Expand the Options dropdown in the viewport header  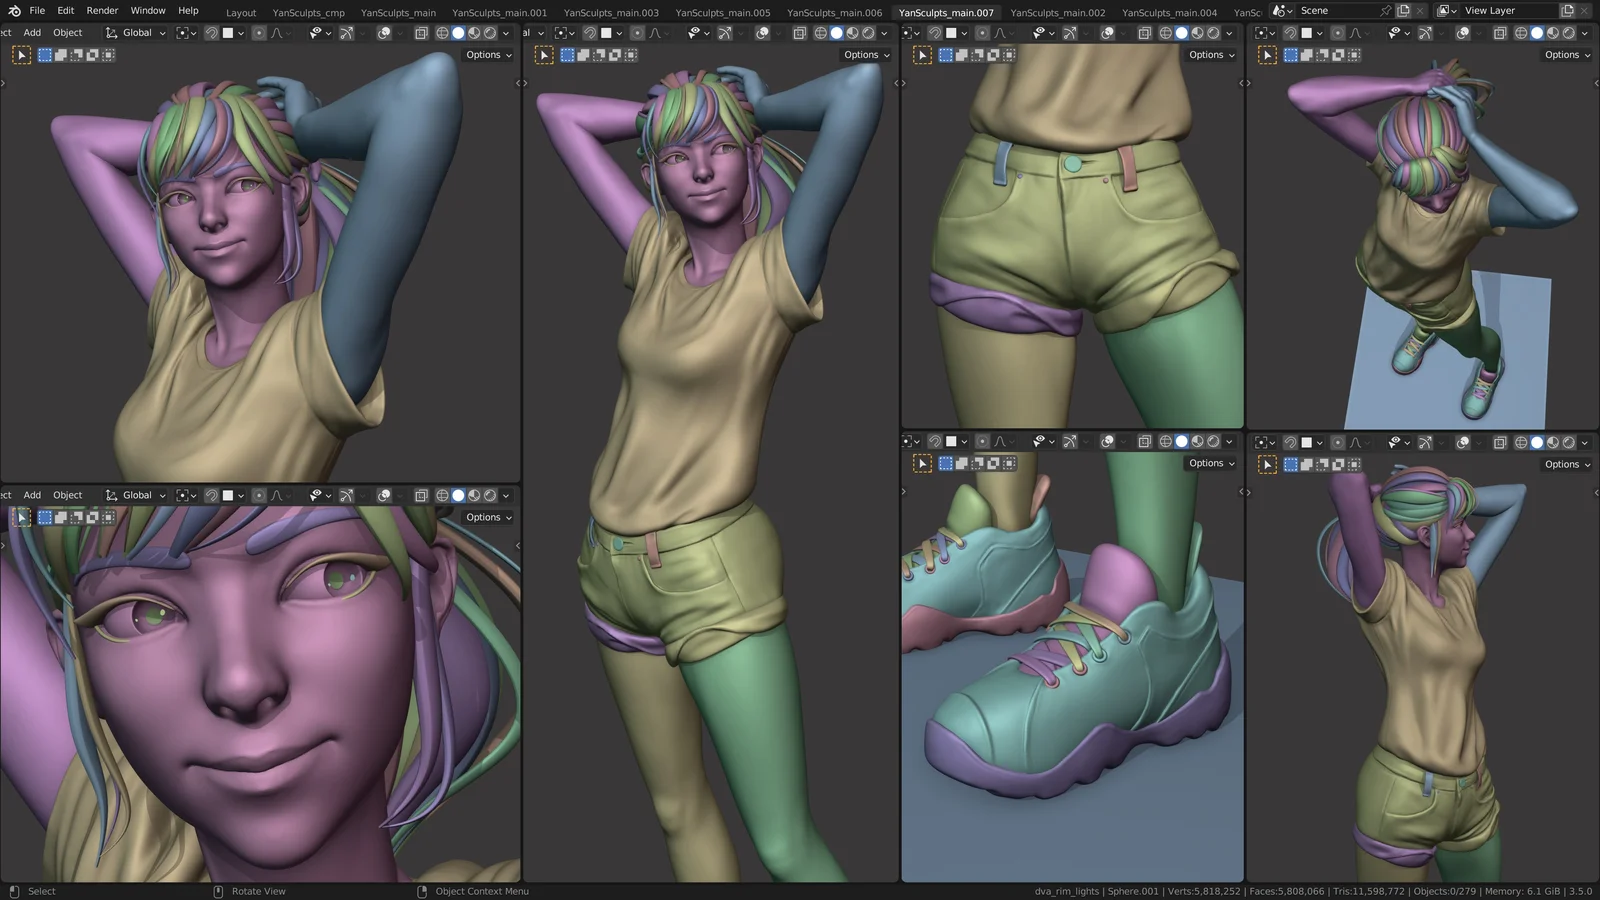pos(487,55)
